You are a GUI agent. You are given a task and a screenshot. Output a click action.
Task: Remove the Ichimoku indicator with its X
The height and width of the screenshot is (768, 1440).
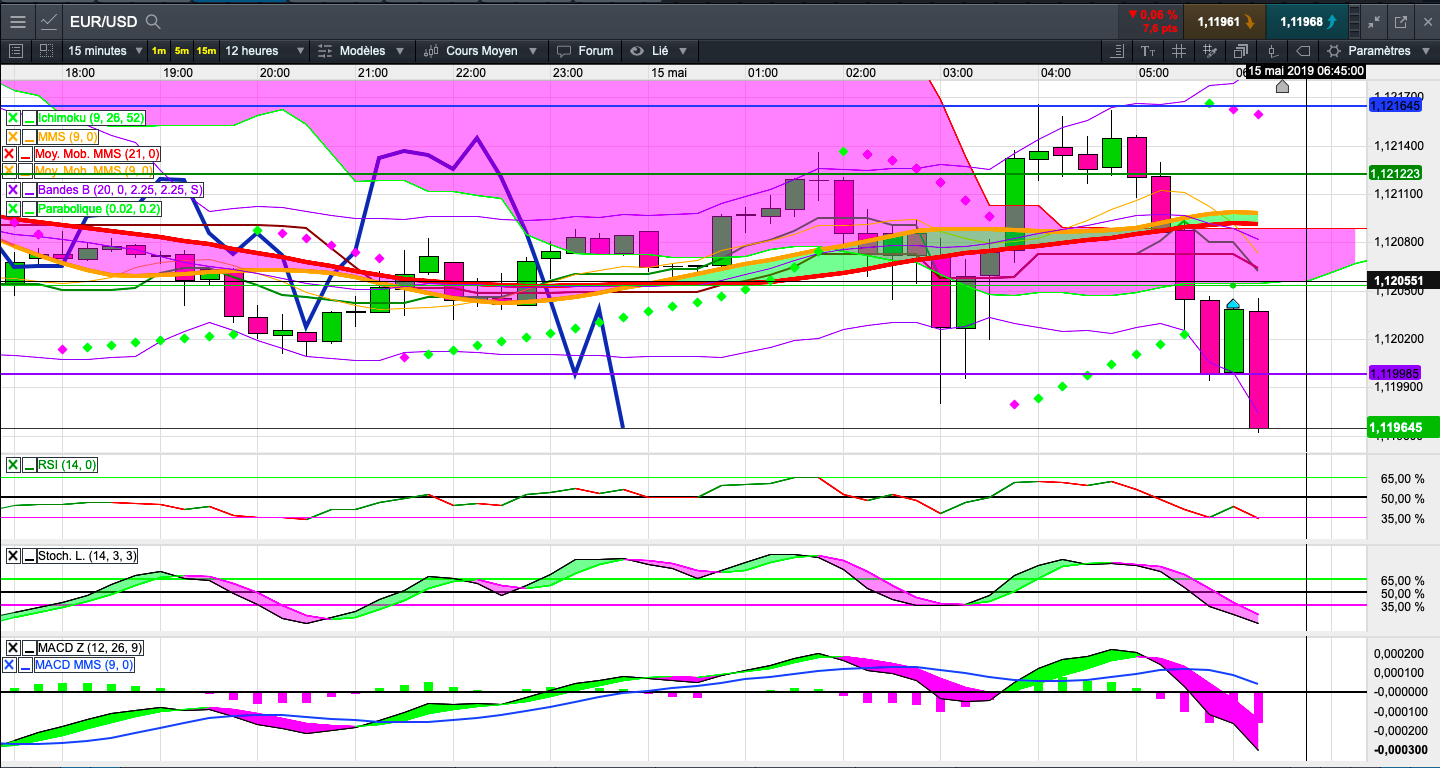coord(13,118)
